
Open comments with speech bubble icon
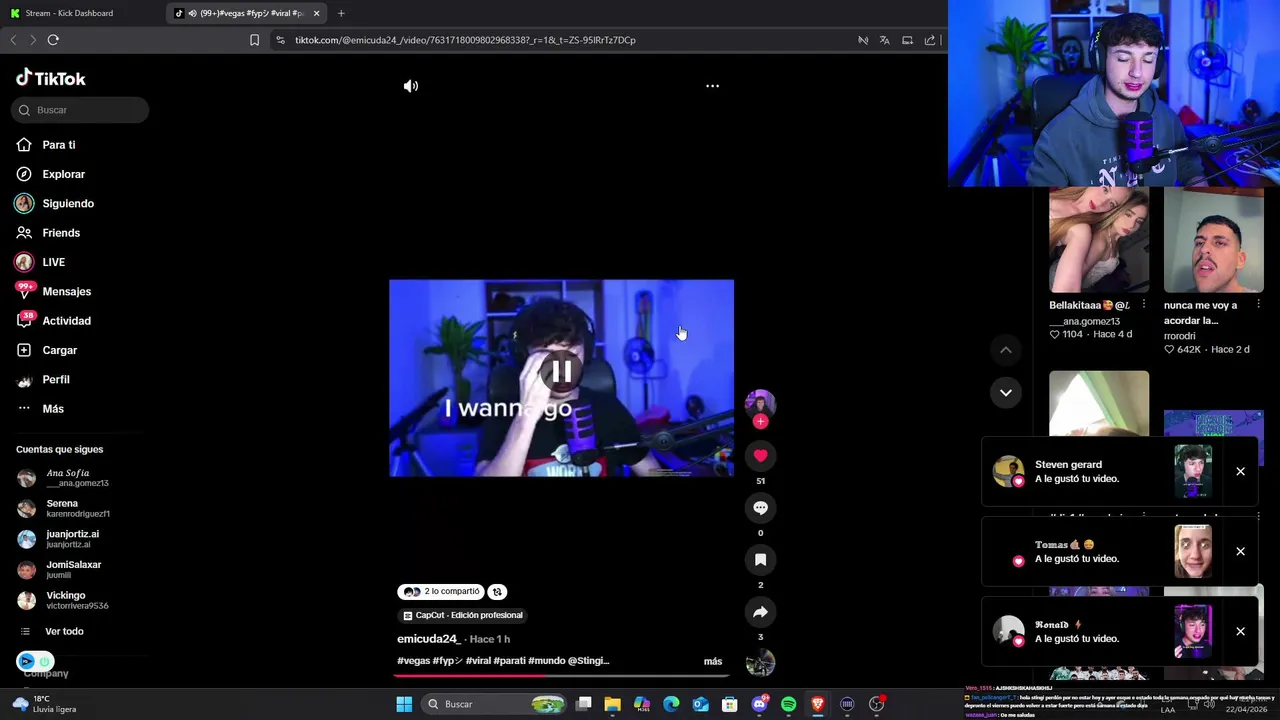pos(760,508)
